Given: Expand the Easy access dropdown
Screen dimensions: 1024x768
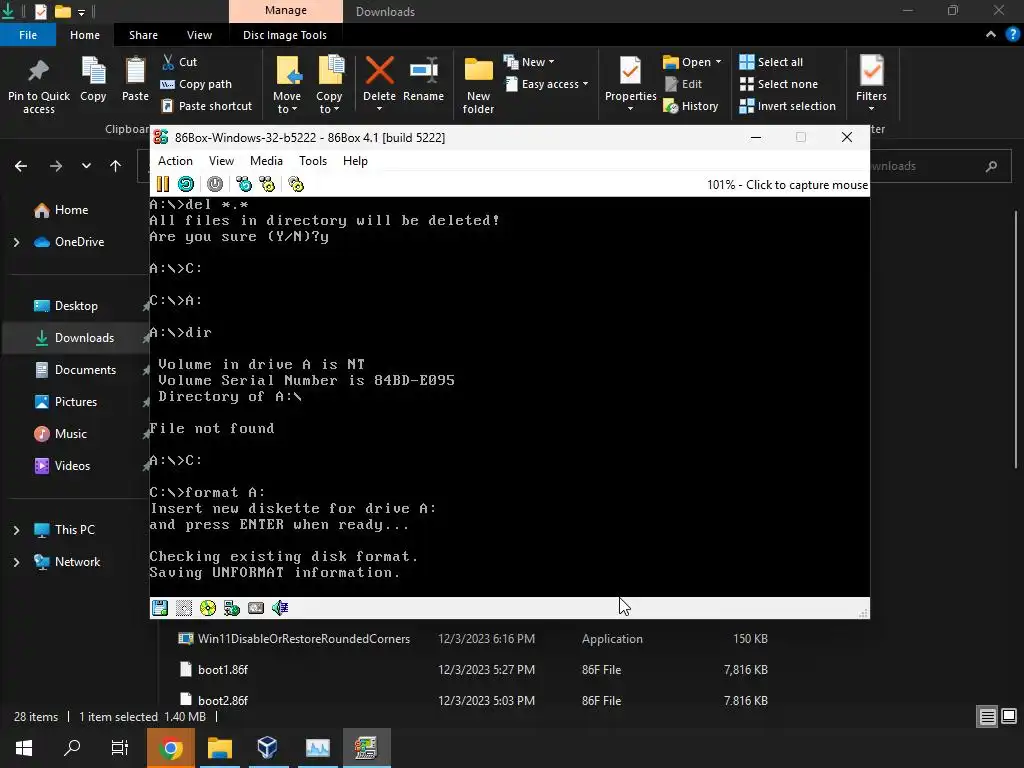Looking at the screenshot, I should click(x=547, y=84).
